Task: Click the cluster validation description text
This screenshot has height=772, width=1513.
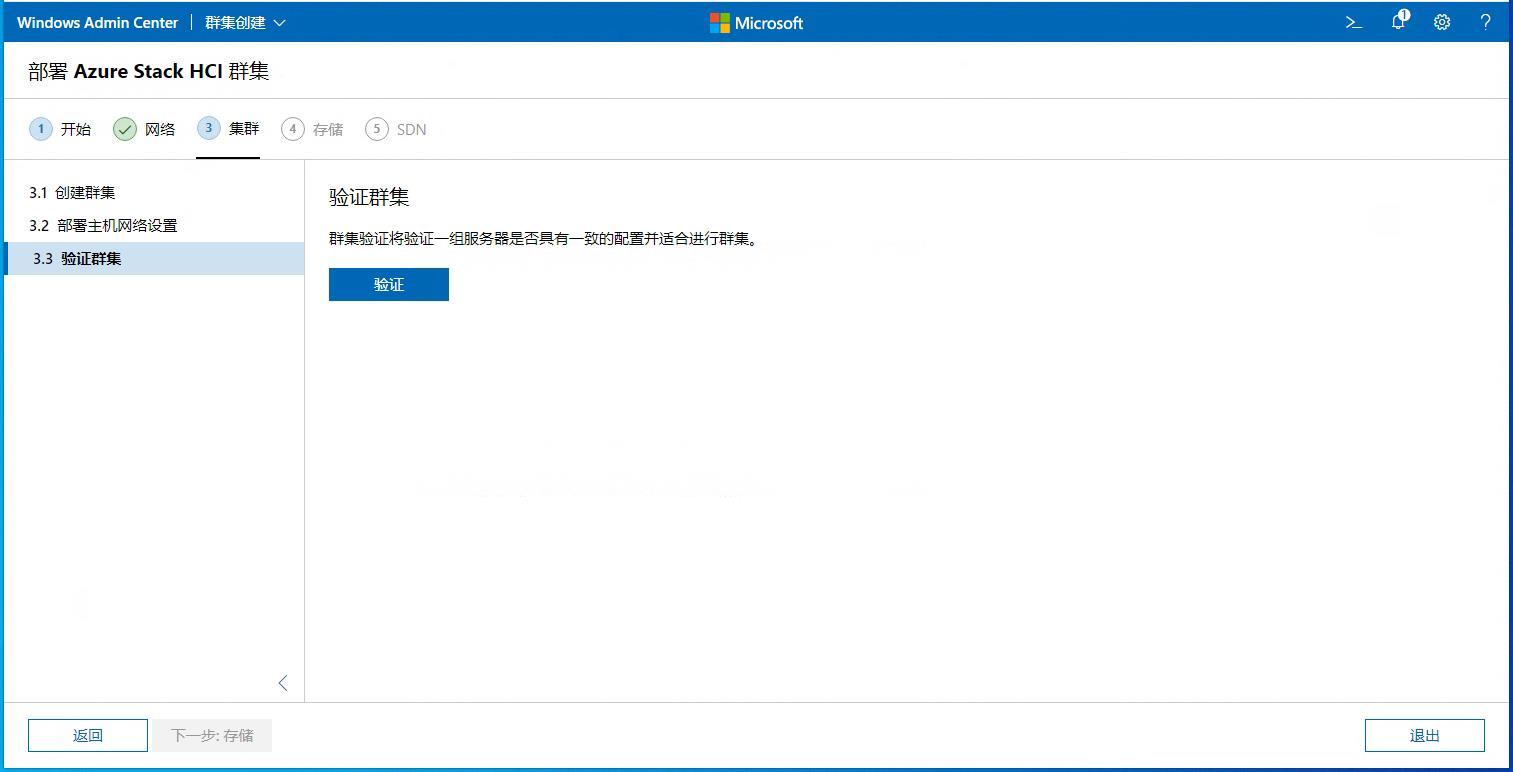Action: 543,240
